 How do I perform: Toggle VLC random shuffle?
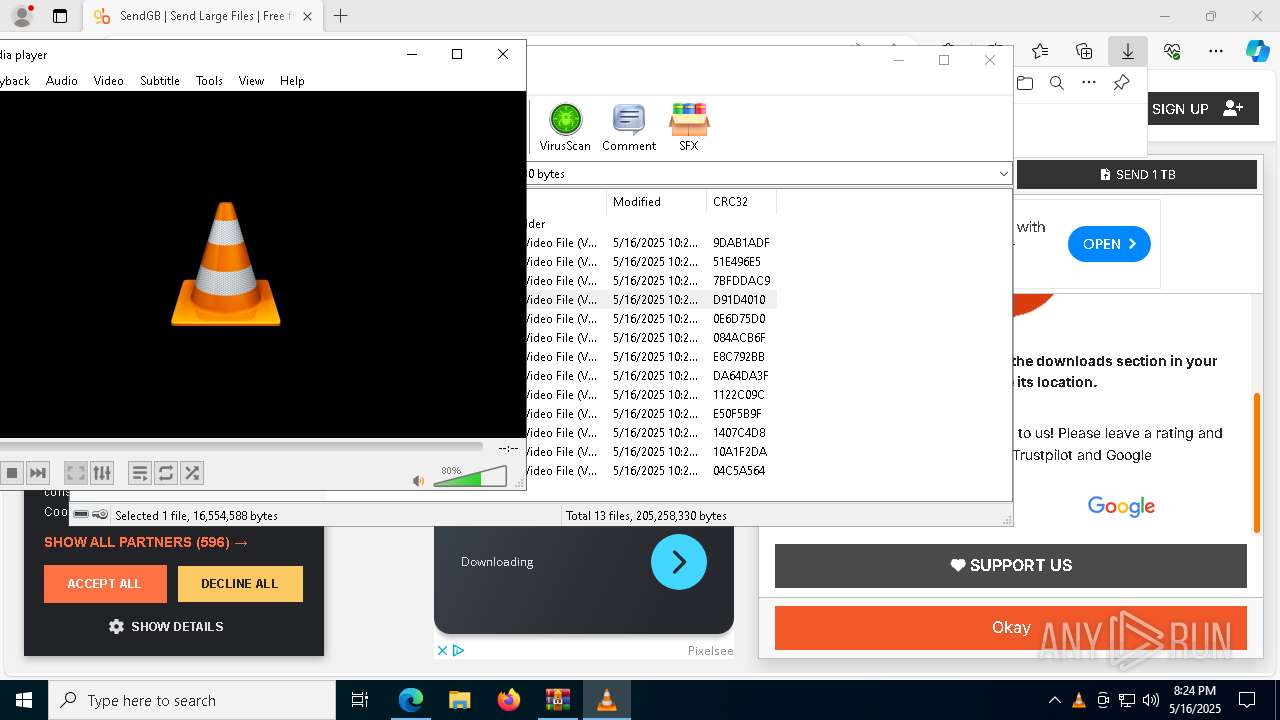point(192,473)
